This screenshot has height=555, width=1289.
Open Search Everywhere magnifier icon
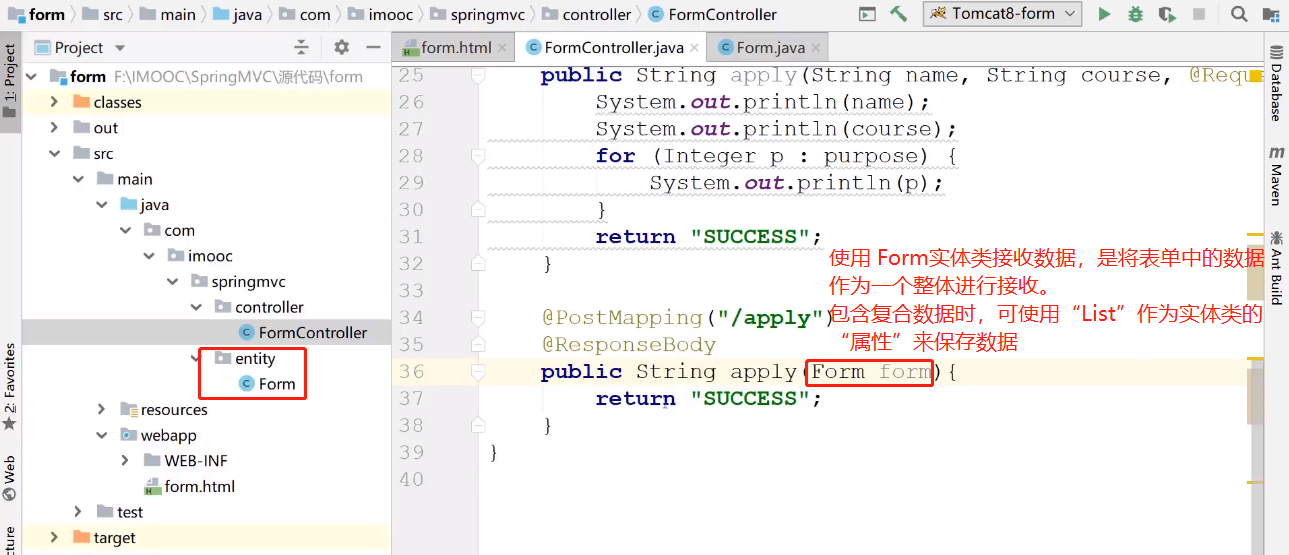click(1239, 14)
